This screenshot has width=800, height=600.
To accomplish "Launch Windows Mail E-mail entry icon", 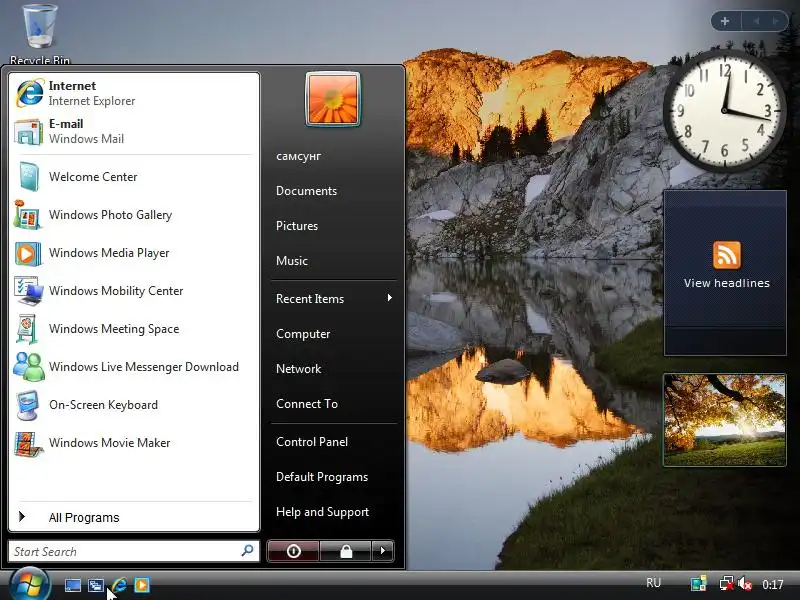I will click(x=28, y=132).
